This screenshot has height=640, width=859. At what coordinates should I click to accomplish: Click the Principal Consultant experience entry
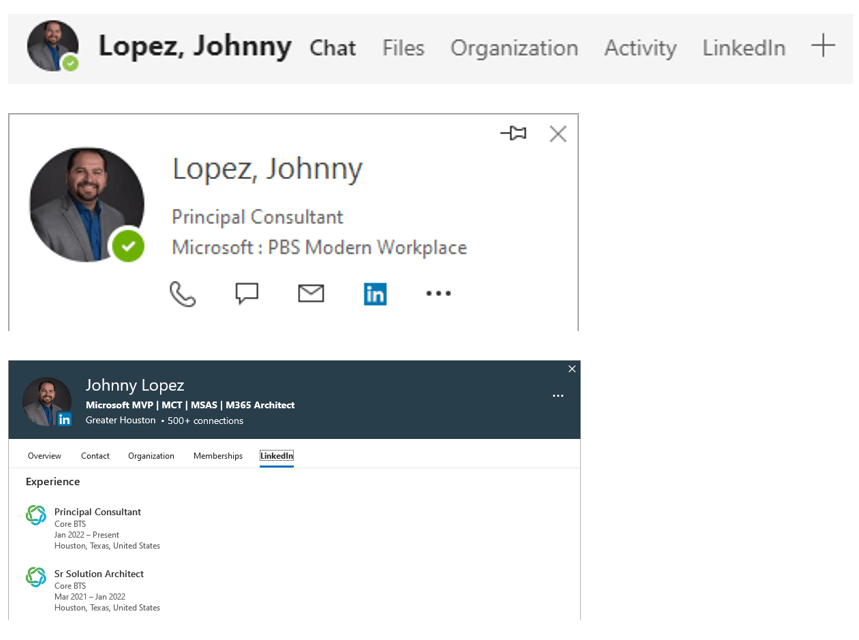click(x=97, y=512)
